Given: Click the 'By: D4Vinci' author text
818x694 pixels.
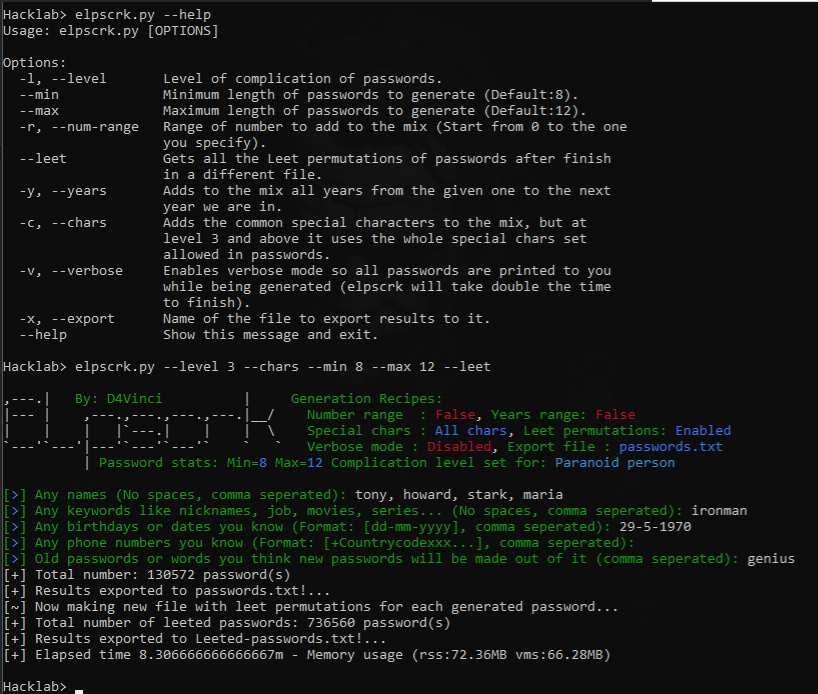Looking at the screenshot, I should click(118, 399).
